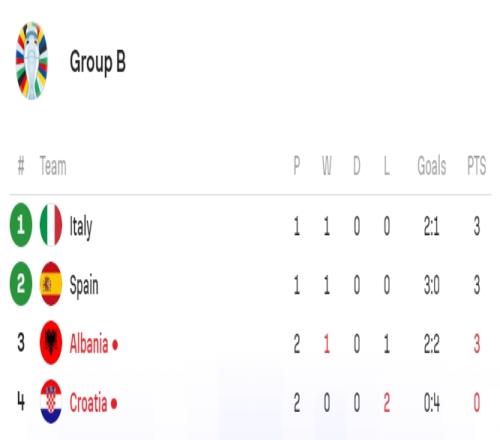Click the Group B heading
The image size is (500, 440).
coord(98,62)
